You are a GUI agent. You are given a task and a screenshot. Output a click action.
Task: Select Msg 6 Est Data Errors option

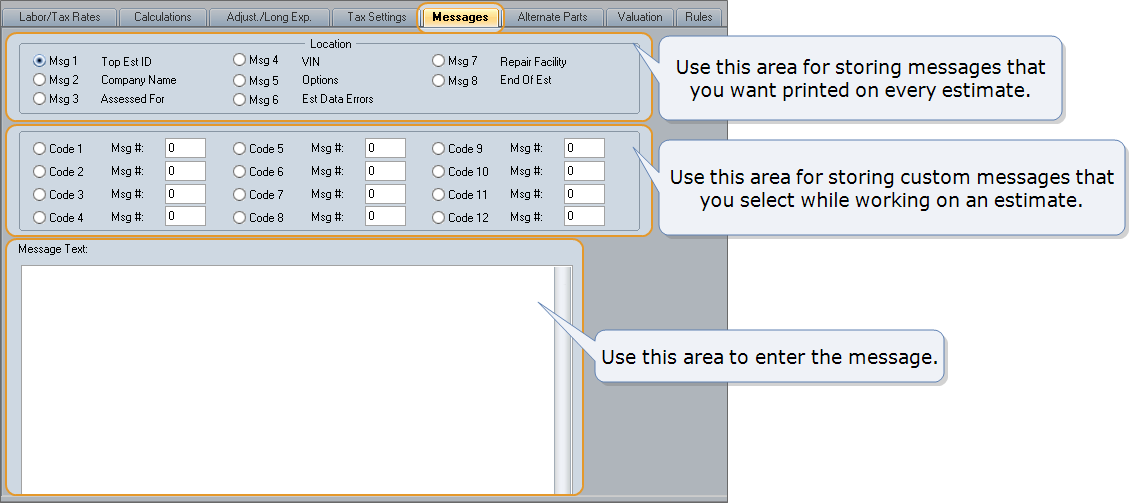point(240,100)
